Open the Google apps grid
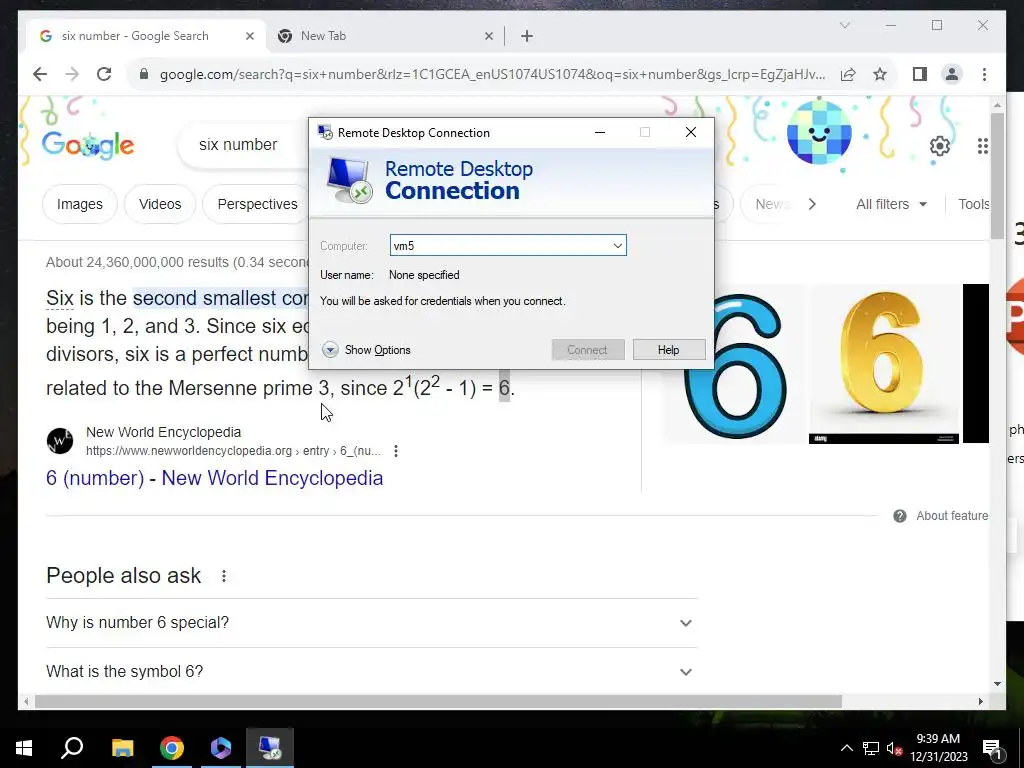Screen dimensions: 1024x768 coord(982,146)
